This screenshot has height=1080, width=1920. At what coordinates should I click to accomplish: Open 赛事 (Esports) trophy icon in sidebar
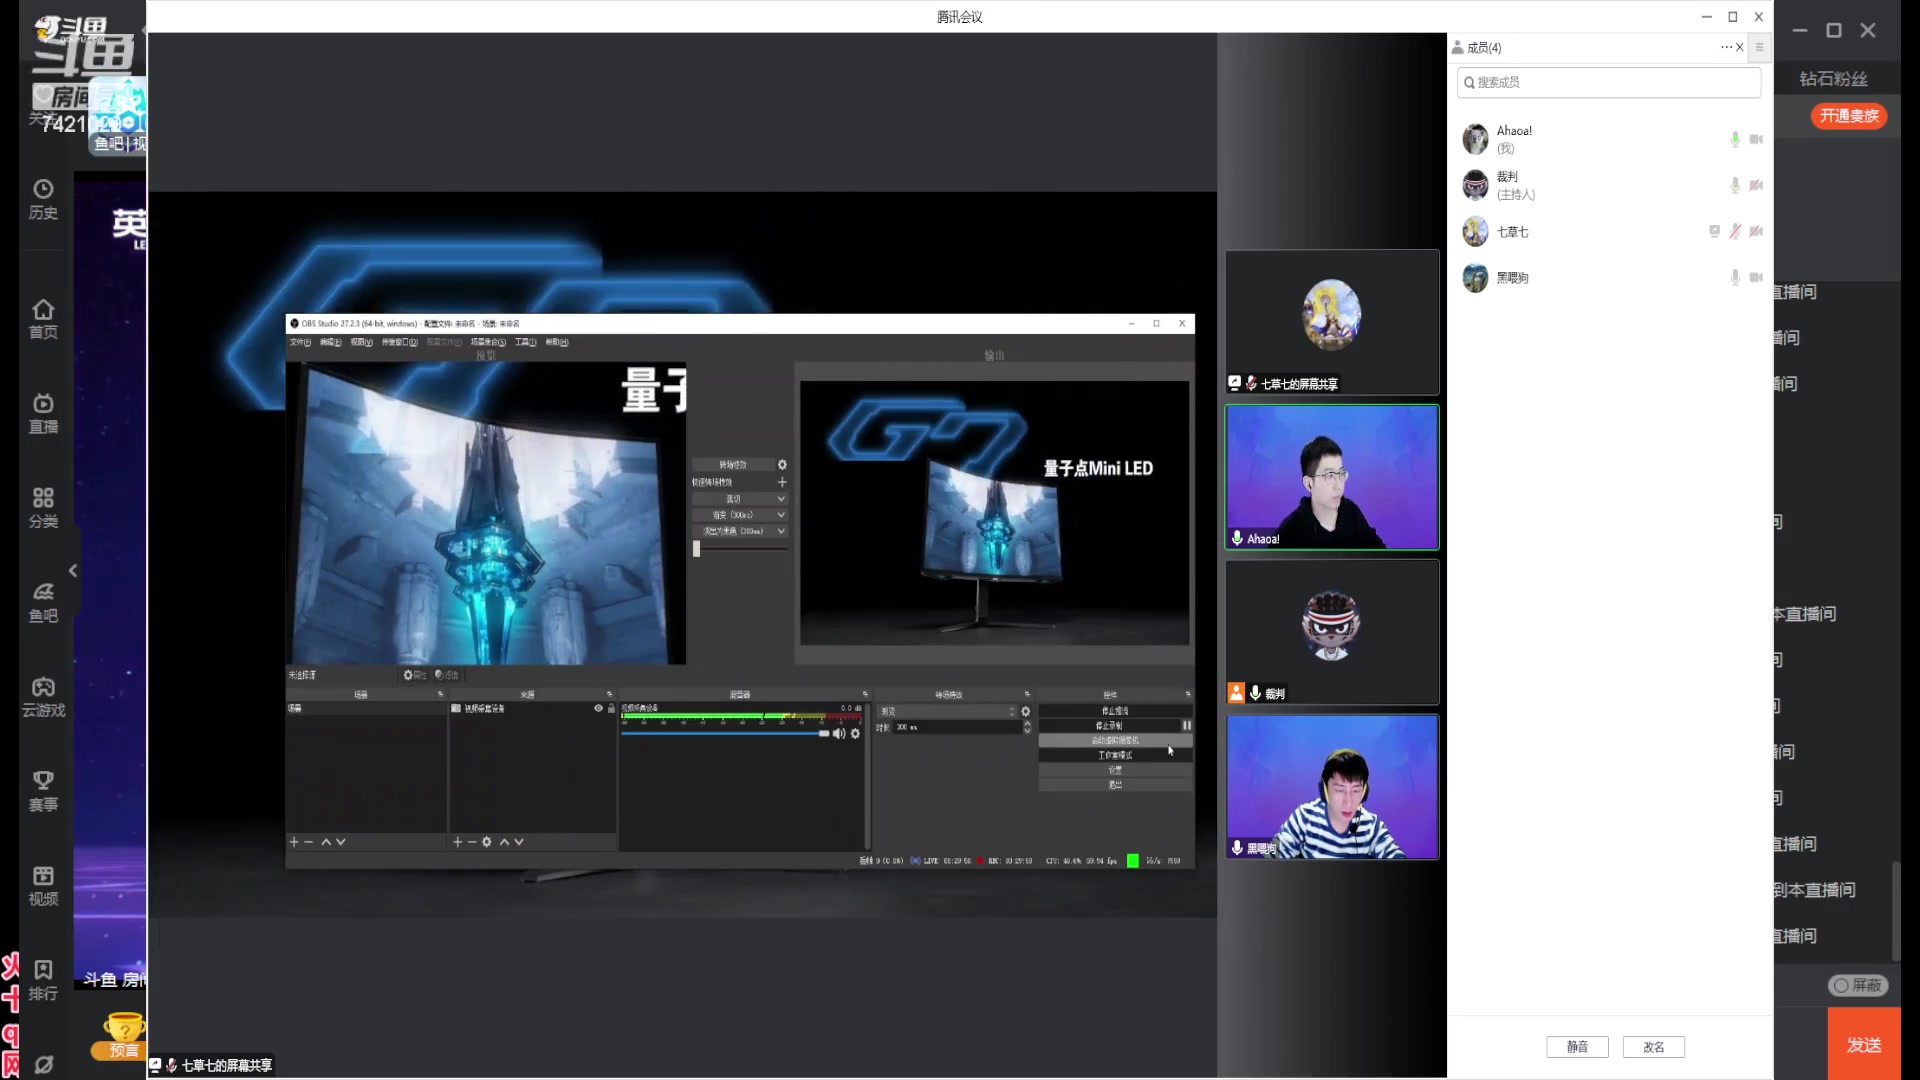coord(43,791)
